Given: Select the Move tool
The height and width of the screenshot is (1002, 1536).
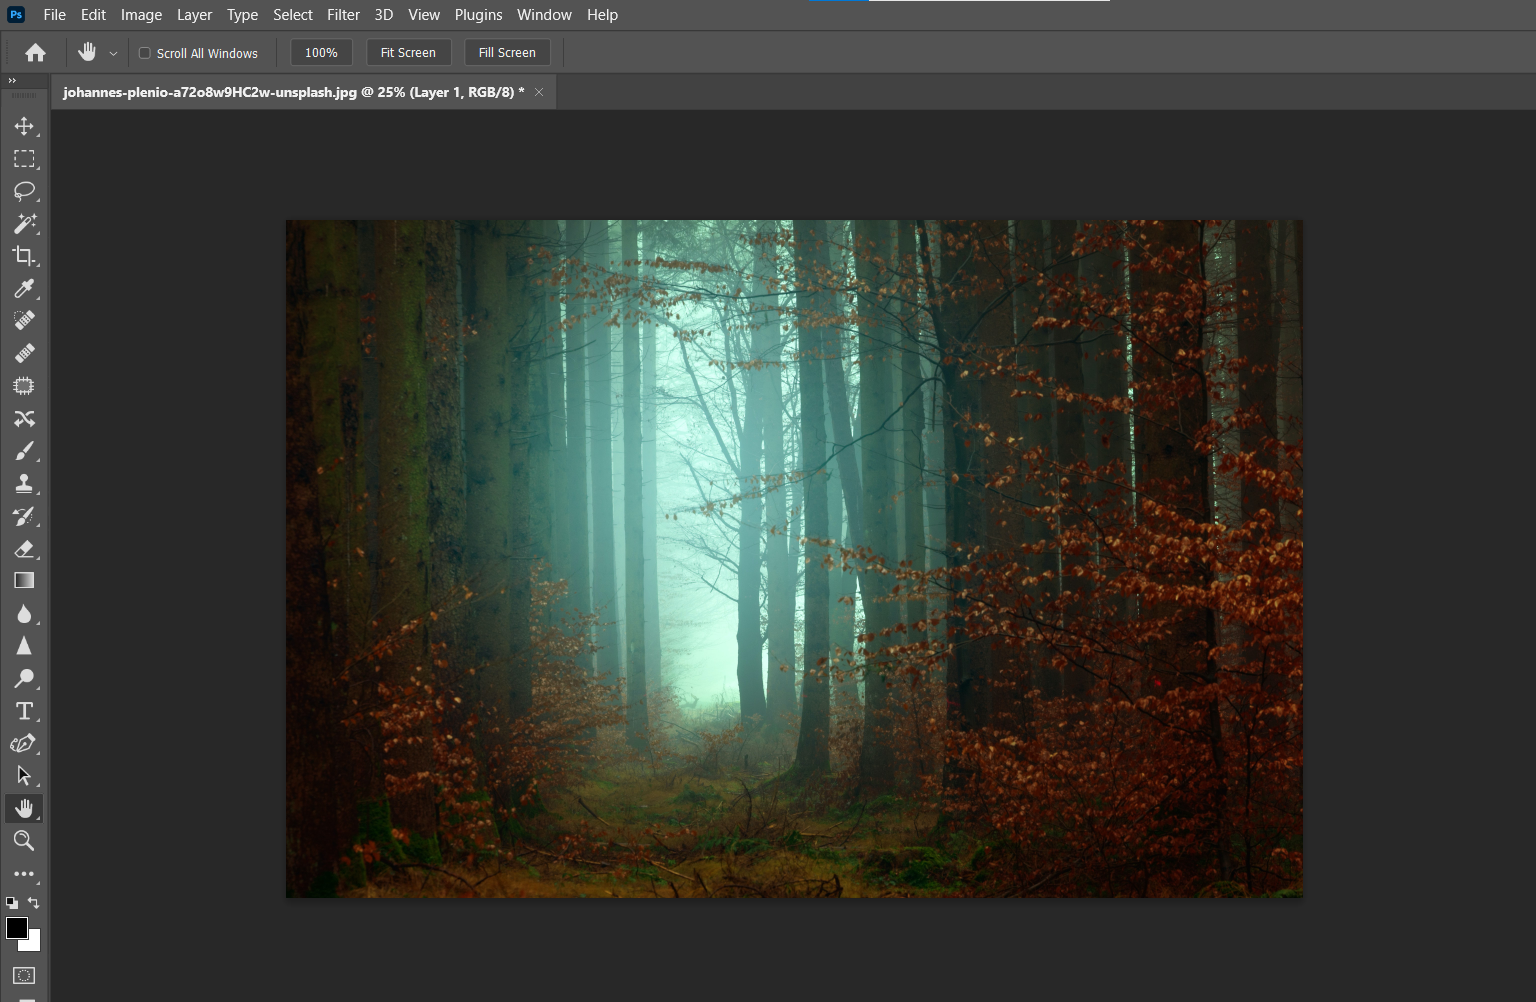Looking at the screenshot, I should point(24,126).
